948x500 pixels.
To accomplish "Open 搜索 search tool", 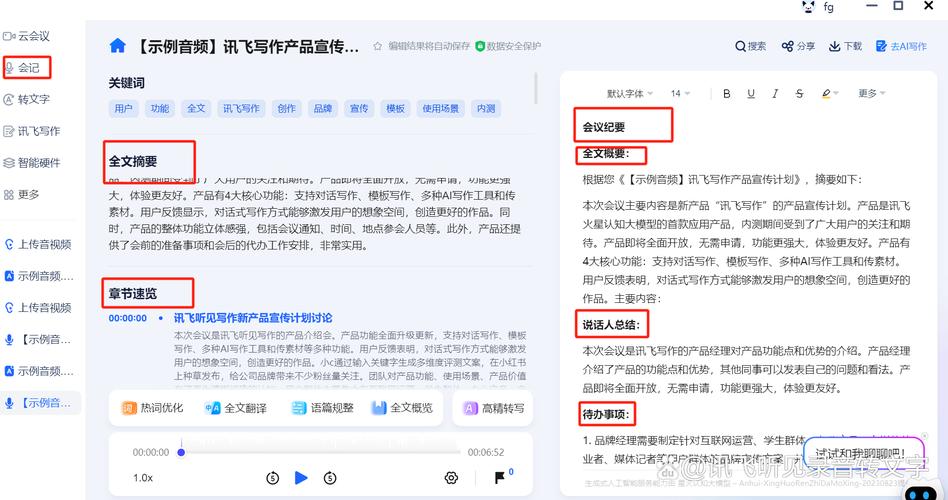I will coord(750,46).
